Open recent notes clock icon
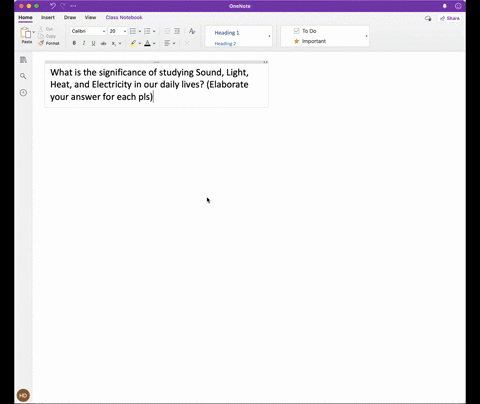Screen dimensions: 480x404 [23, 93]
